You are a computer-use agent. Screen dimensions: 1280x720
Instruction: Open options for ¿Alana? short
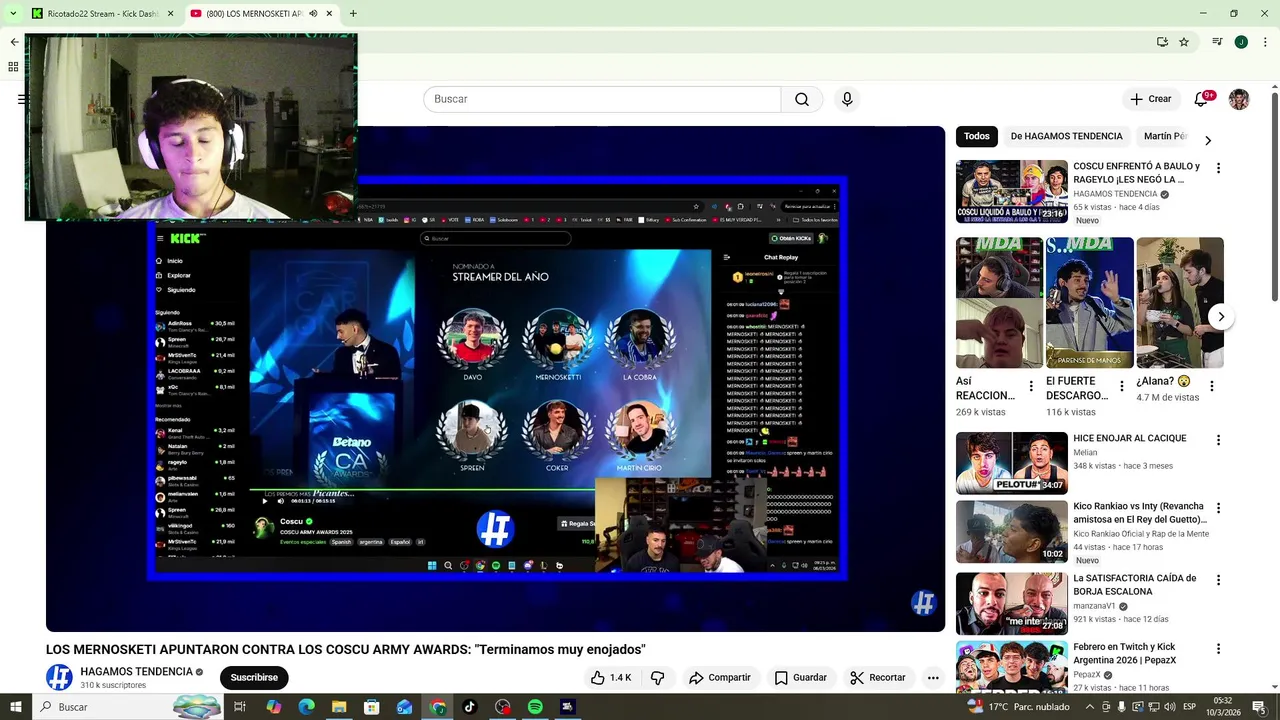click(1212, 386)
